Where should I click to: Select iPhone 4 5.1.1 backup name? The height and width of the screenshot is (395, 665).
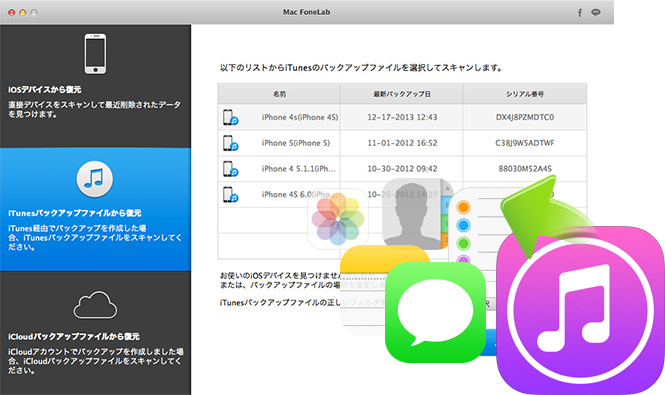[299, 169]
